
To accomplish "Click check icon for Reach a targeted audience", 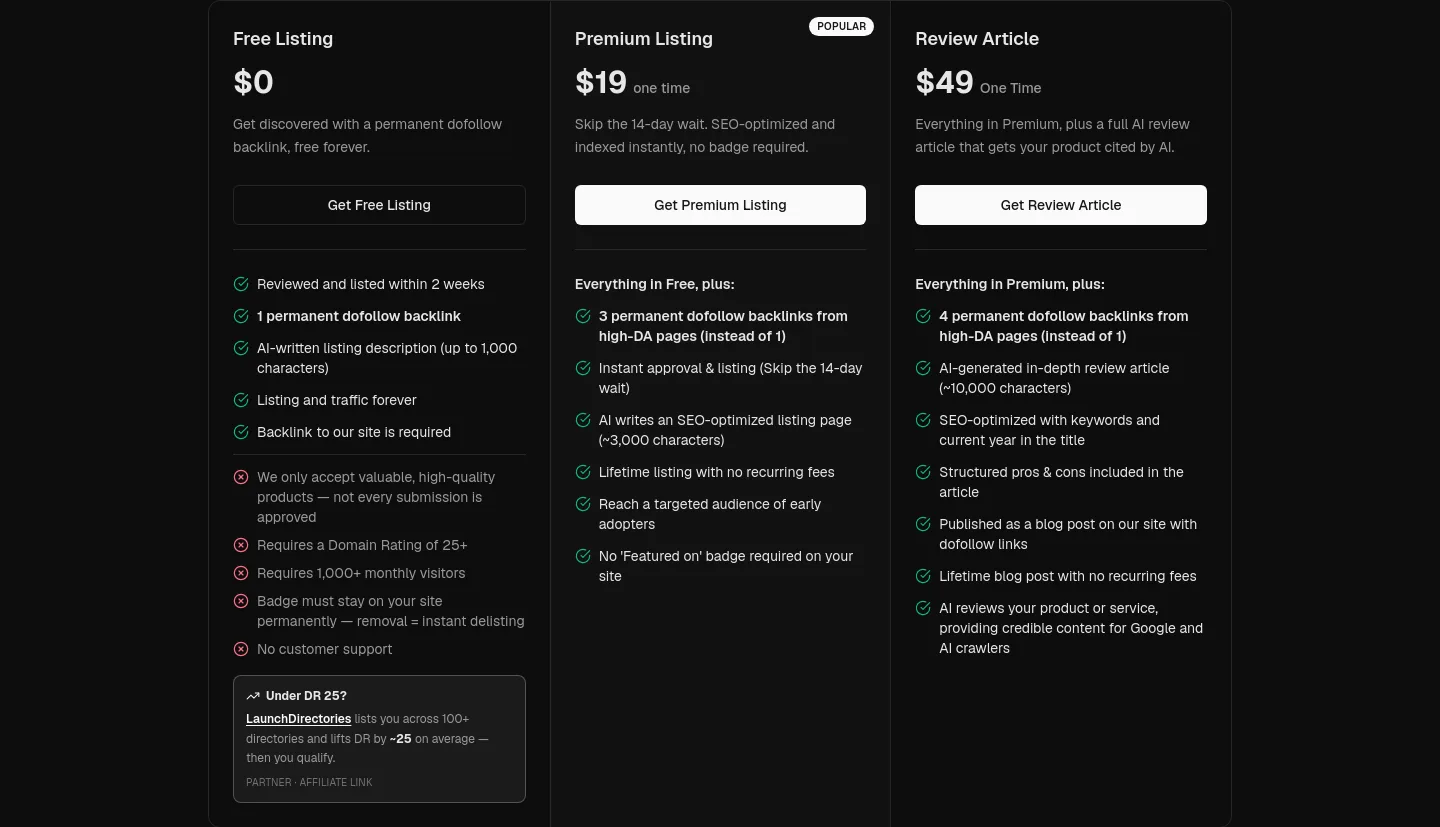I will click(x=583, y=504).
